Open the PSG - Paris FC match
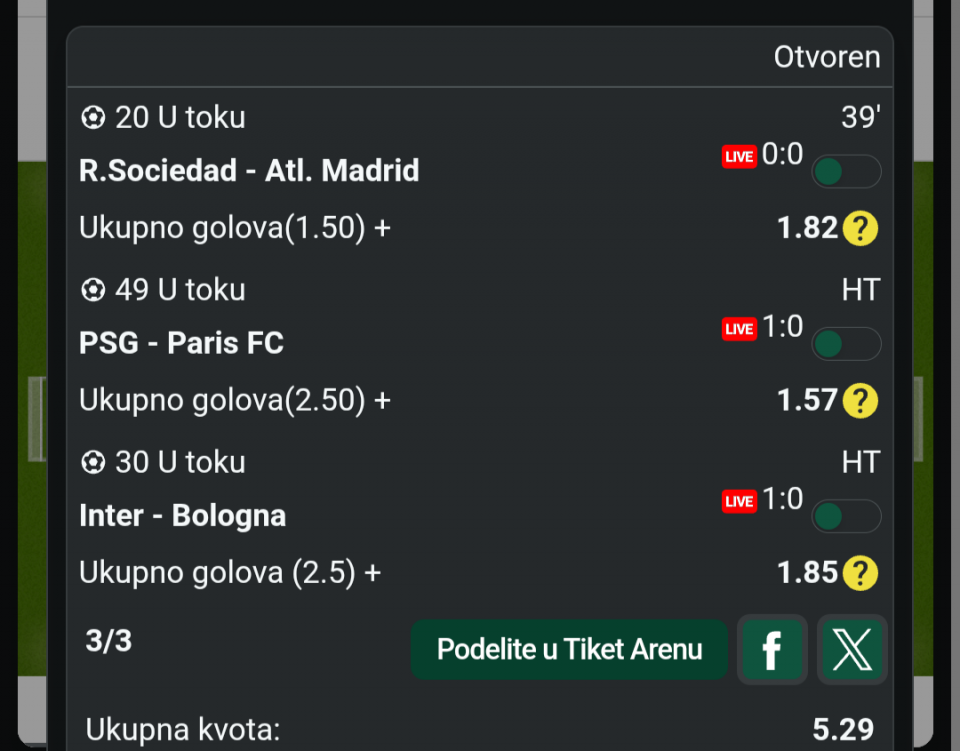This screenshot has width=960, height=751. click(182, 343)
